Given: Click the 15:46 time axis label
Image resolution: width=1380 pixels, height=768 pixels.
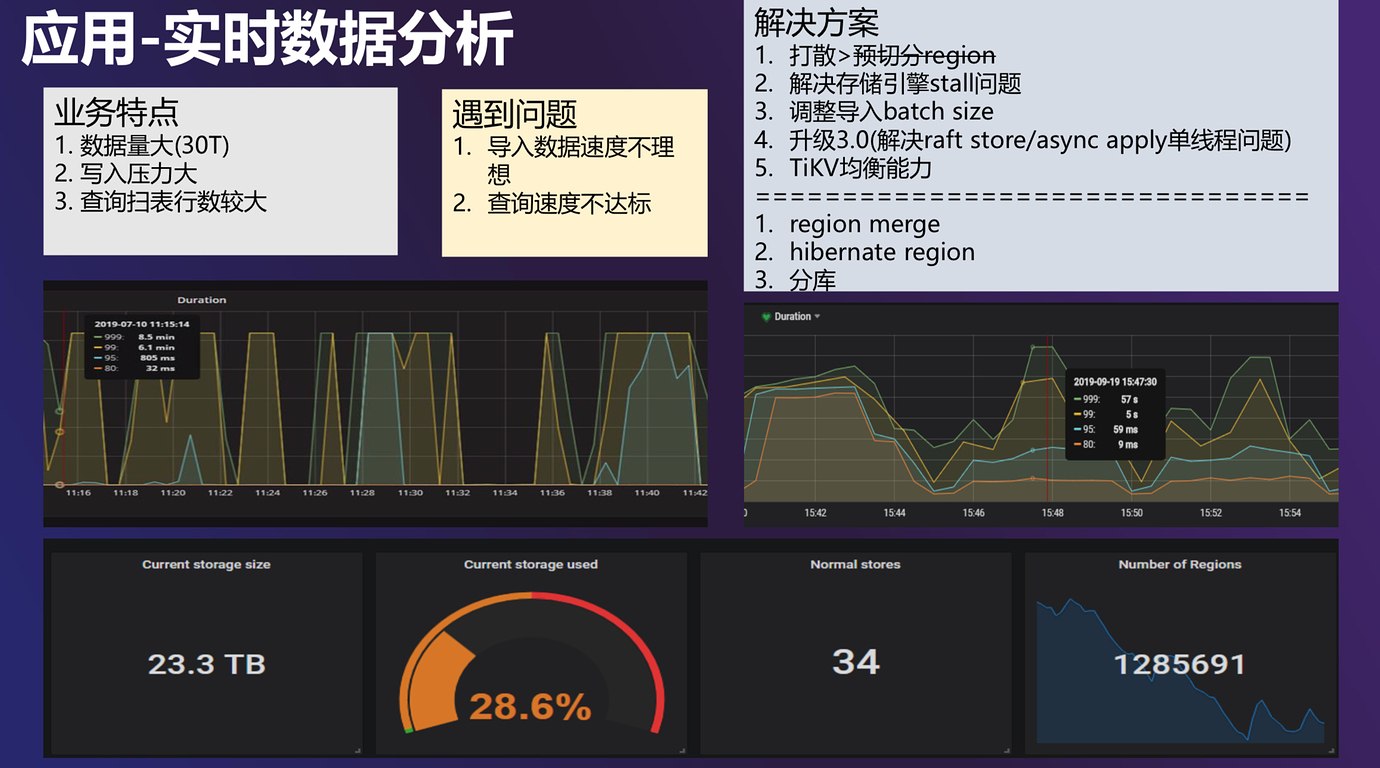Looking at the screenshot, I should pyautogui.click(x=974, y=513).
